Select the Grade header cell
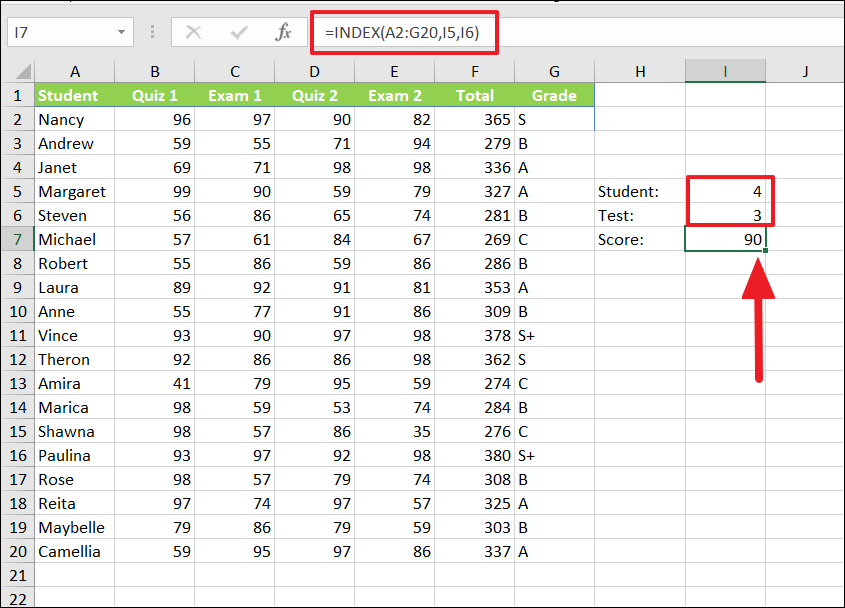This screenshot has height=608, width=845. click(554, 95)
